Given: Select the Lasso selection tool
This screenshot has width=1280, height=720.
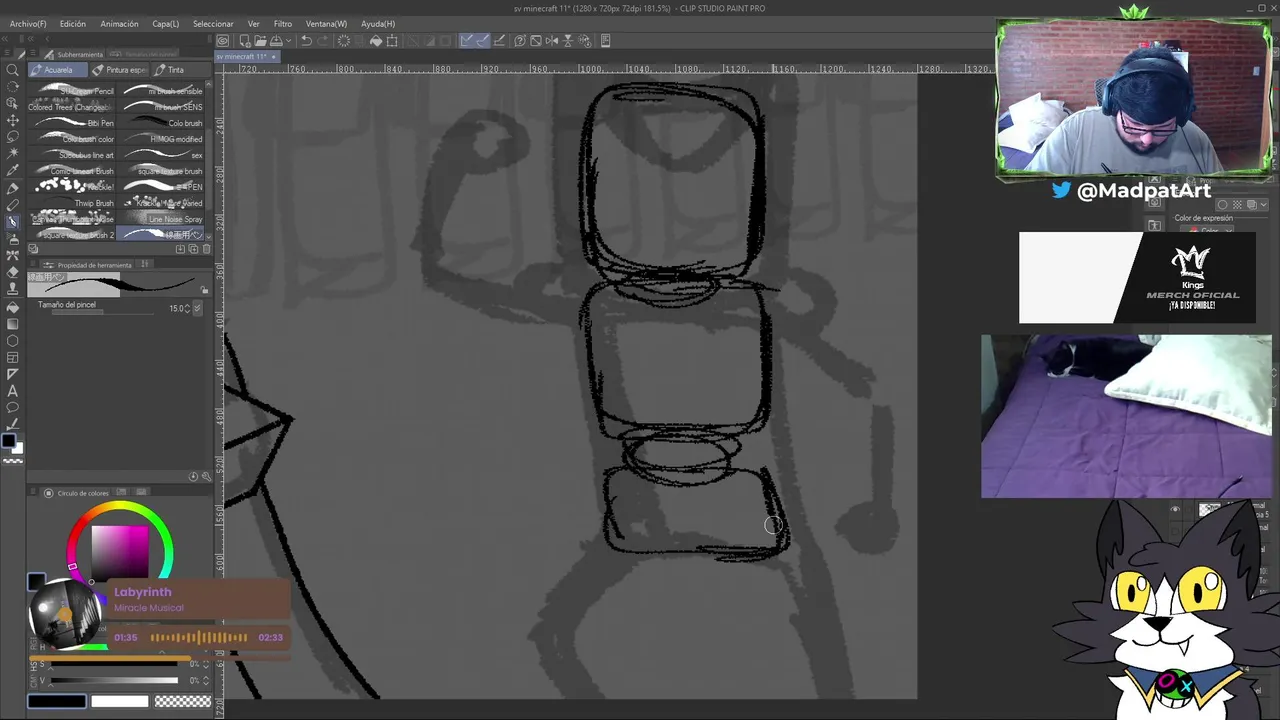Looking at the screenshot, I should point(13,137).
